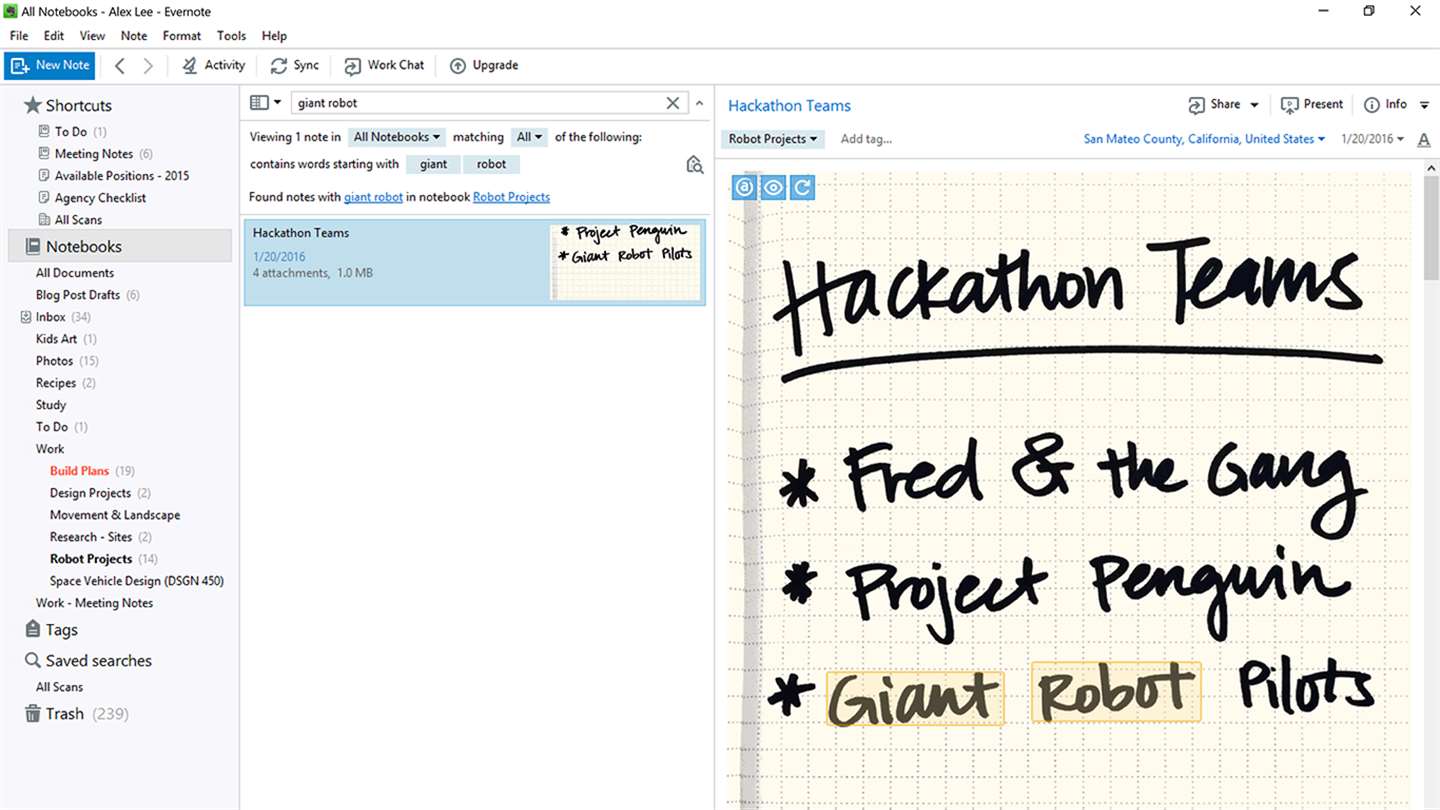Open the Tools menu
This screenshot has height=810, width=1440.
coord(231,35)
